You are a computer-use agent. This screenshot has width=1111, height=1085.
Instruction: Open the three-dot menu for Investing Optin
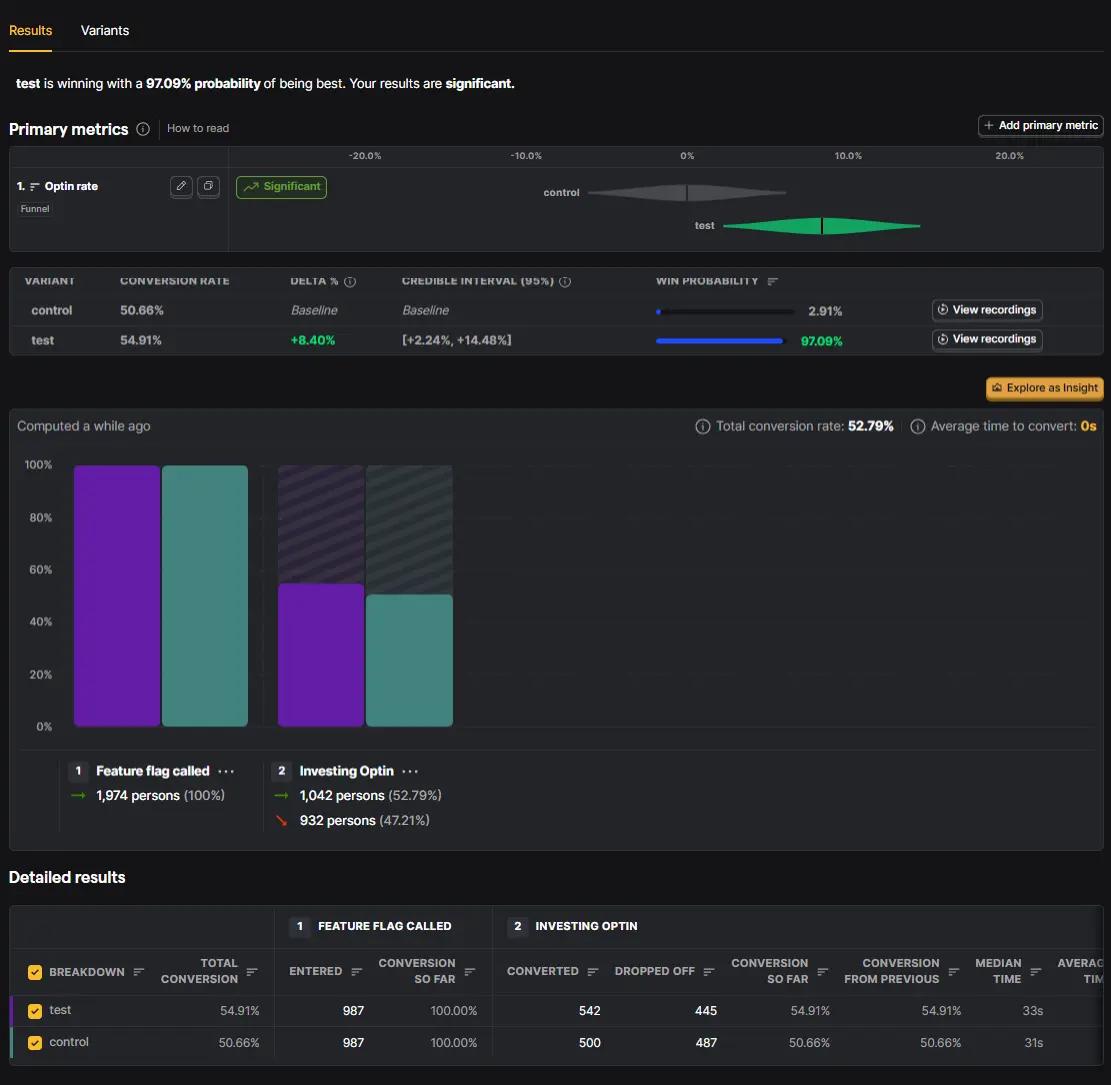(410, 771)
